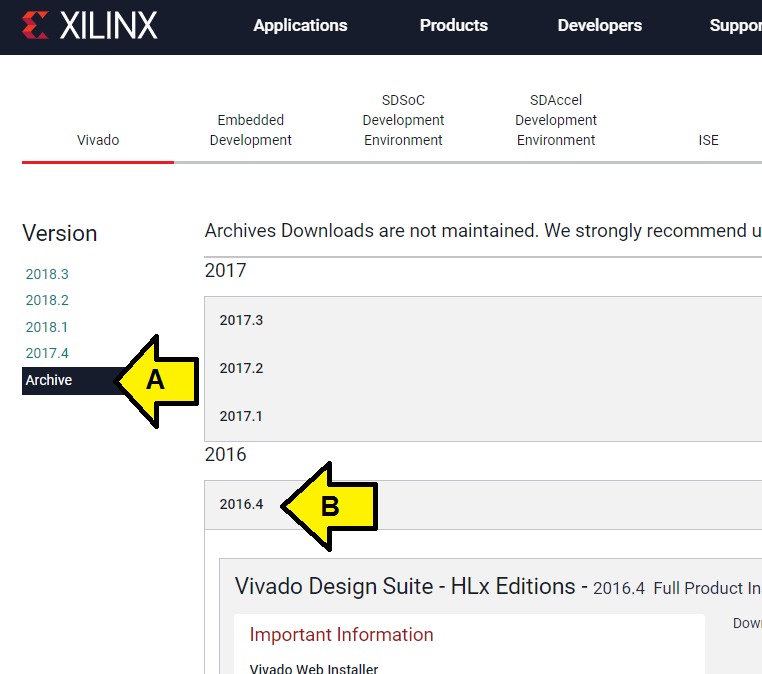The image size is (762, 674).
Task: Click the Version heading
Action: point(60,233)
